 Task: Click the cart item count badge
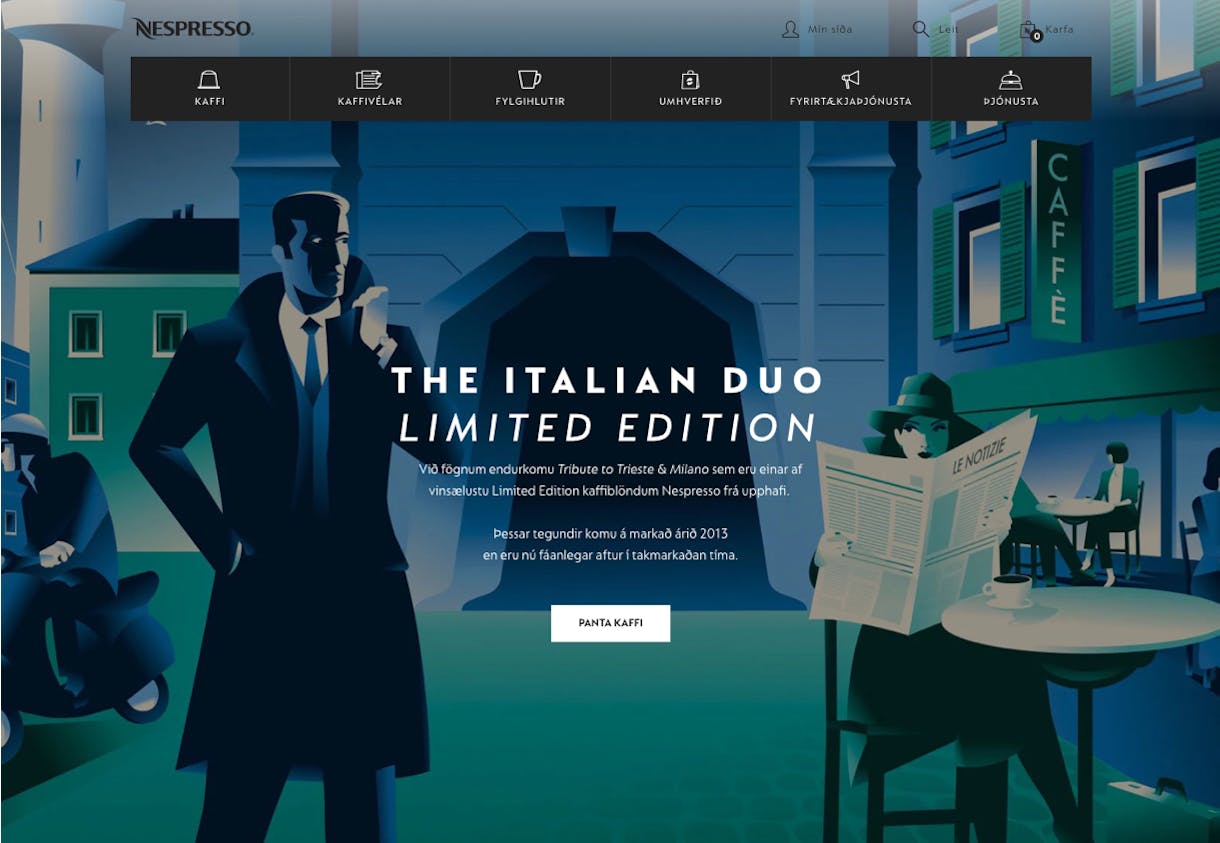[1036, 37]
